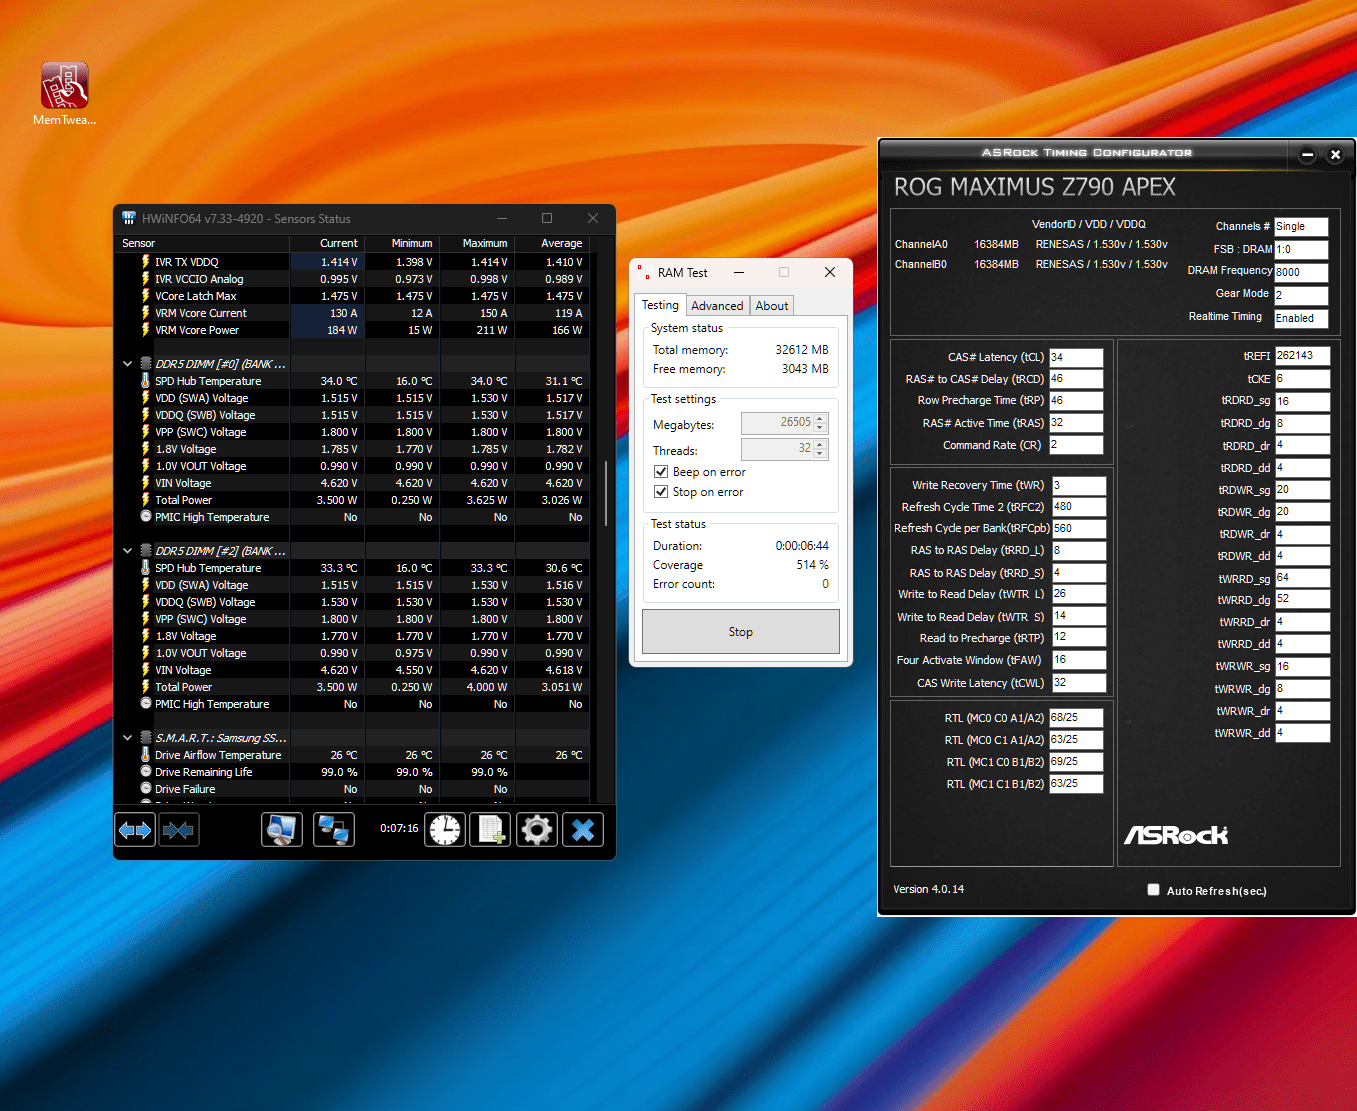Click the lightning icon beside IVR VCCIO Analog

[146, 279]
